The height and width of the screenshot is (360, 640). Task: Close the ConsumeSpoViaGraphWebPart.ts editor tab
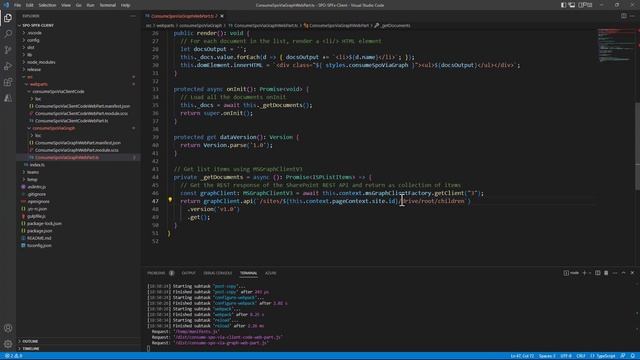point(222,16)
